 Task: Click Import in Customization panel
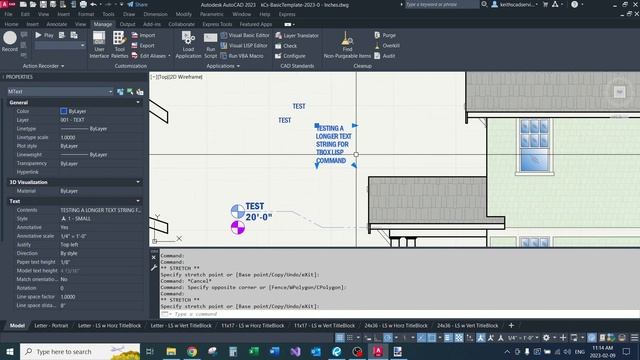143,36
